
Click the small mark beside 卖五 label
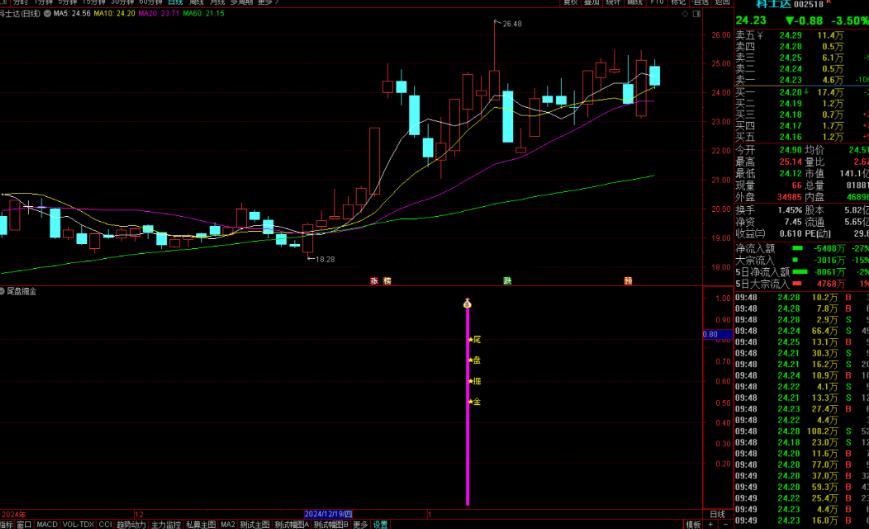point(760,35)
